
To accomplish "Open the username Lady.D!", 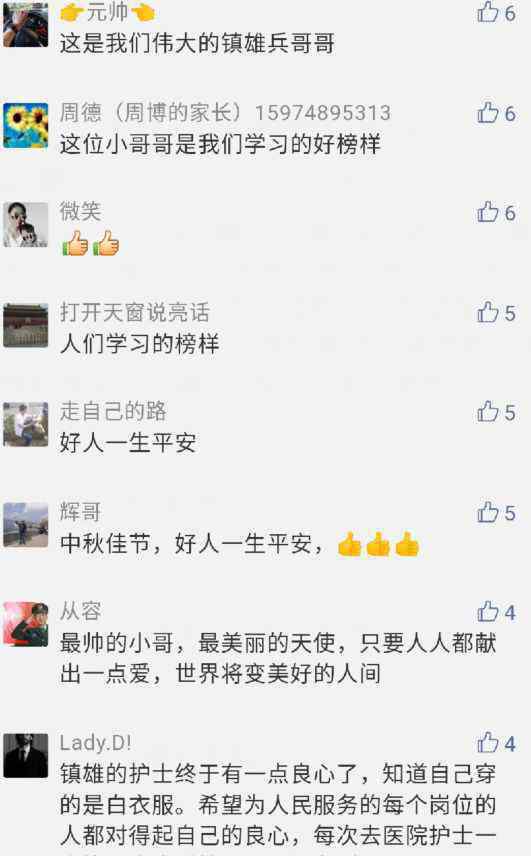I will (96, 743).
